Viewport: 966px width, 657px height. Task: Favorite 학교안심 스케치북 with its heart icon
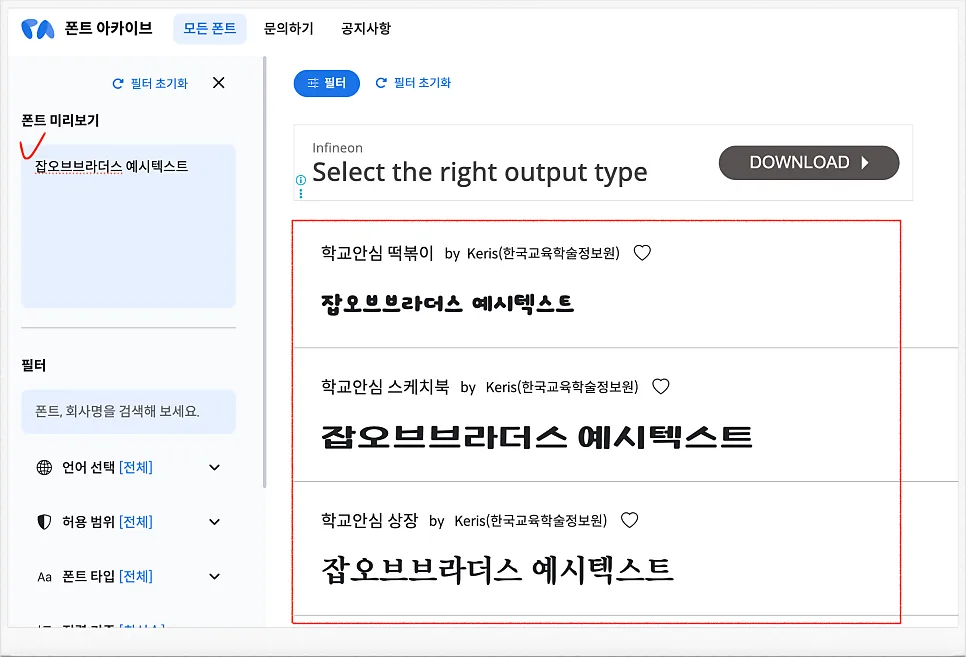[660, 386]
